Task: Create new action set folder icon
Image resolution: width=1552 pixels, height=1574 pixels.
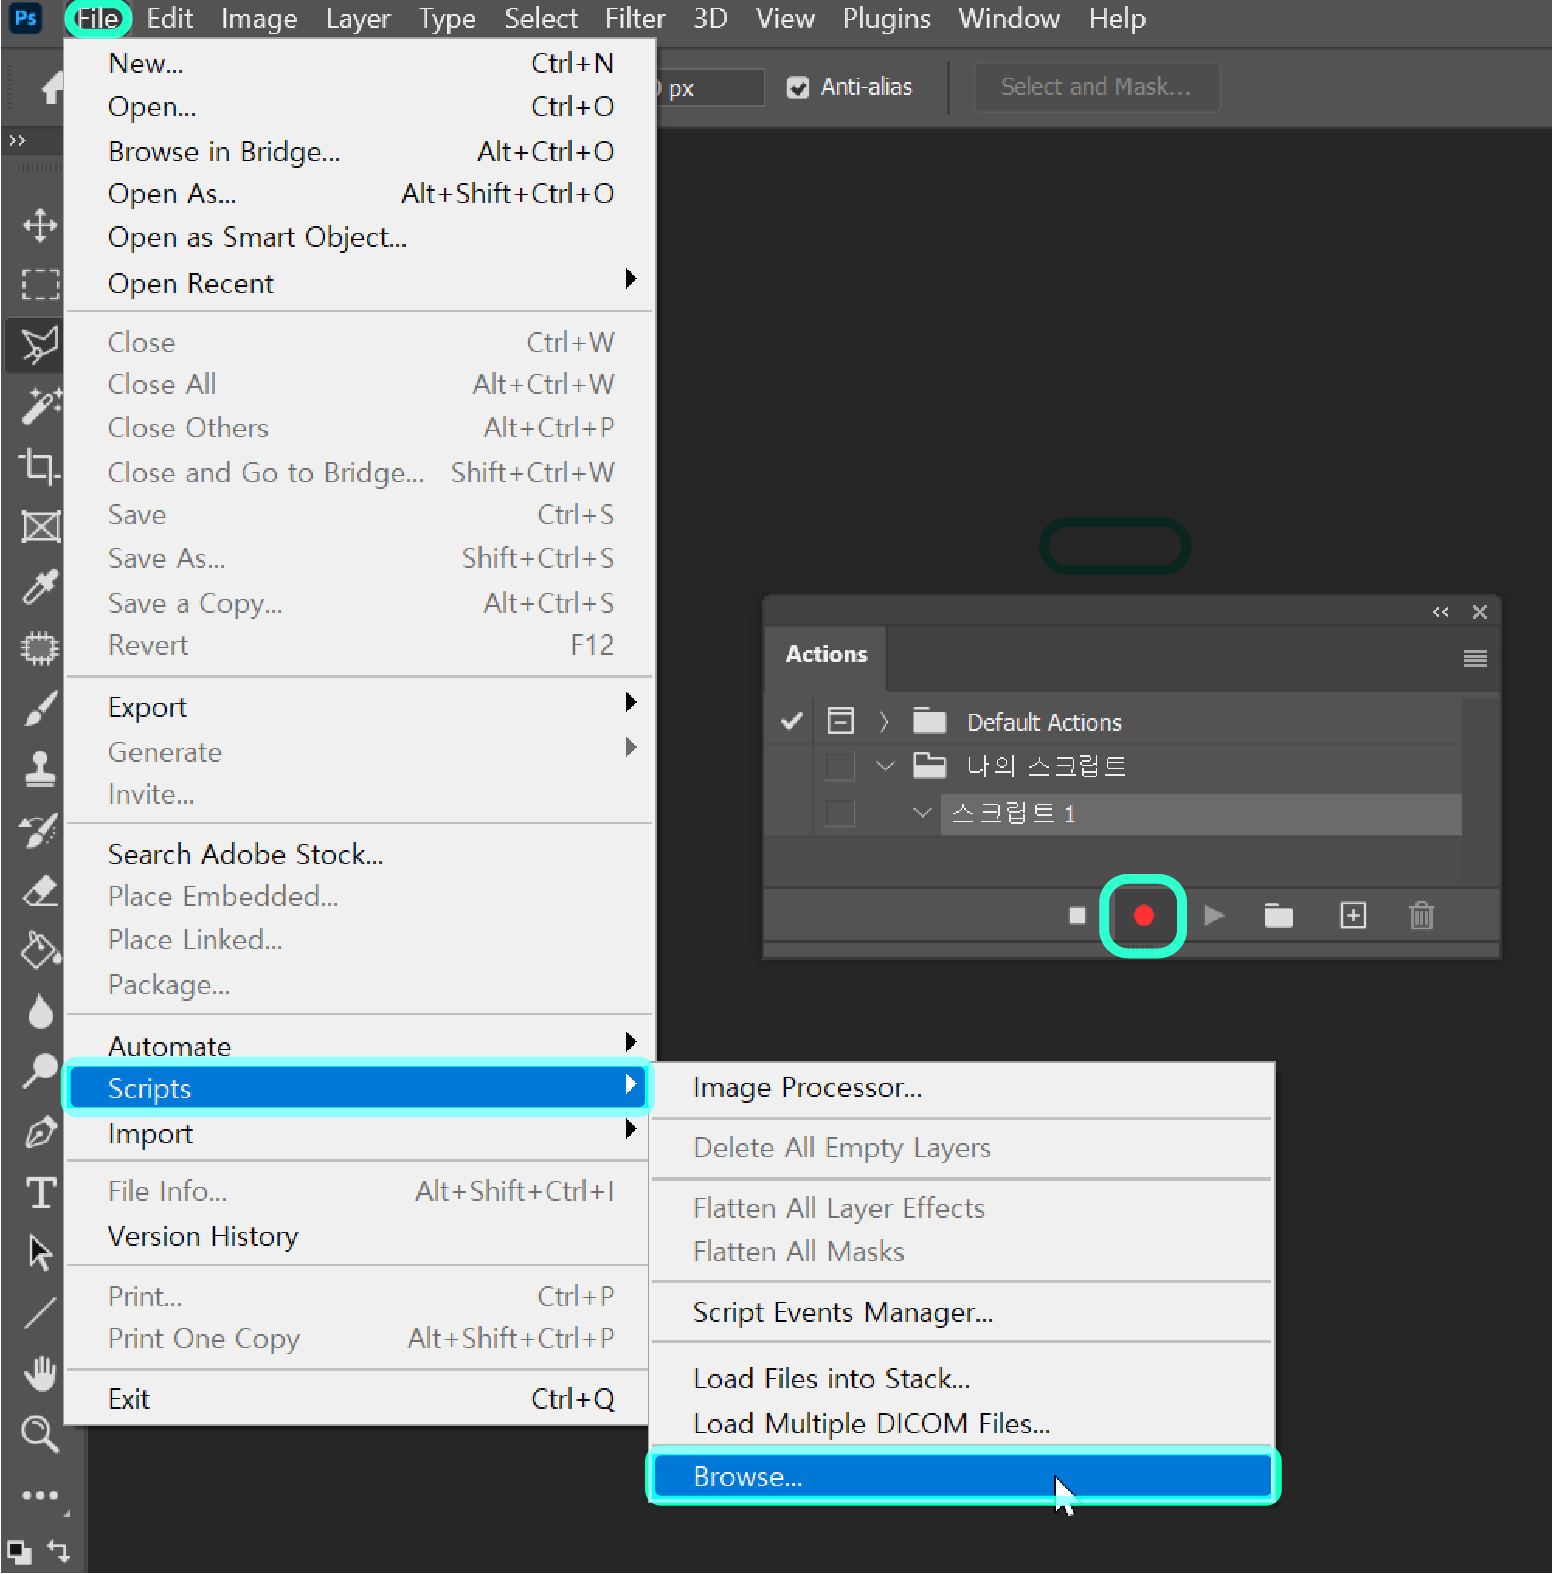Action: click(x=1278, y=915)
